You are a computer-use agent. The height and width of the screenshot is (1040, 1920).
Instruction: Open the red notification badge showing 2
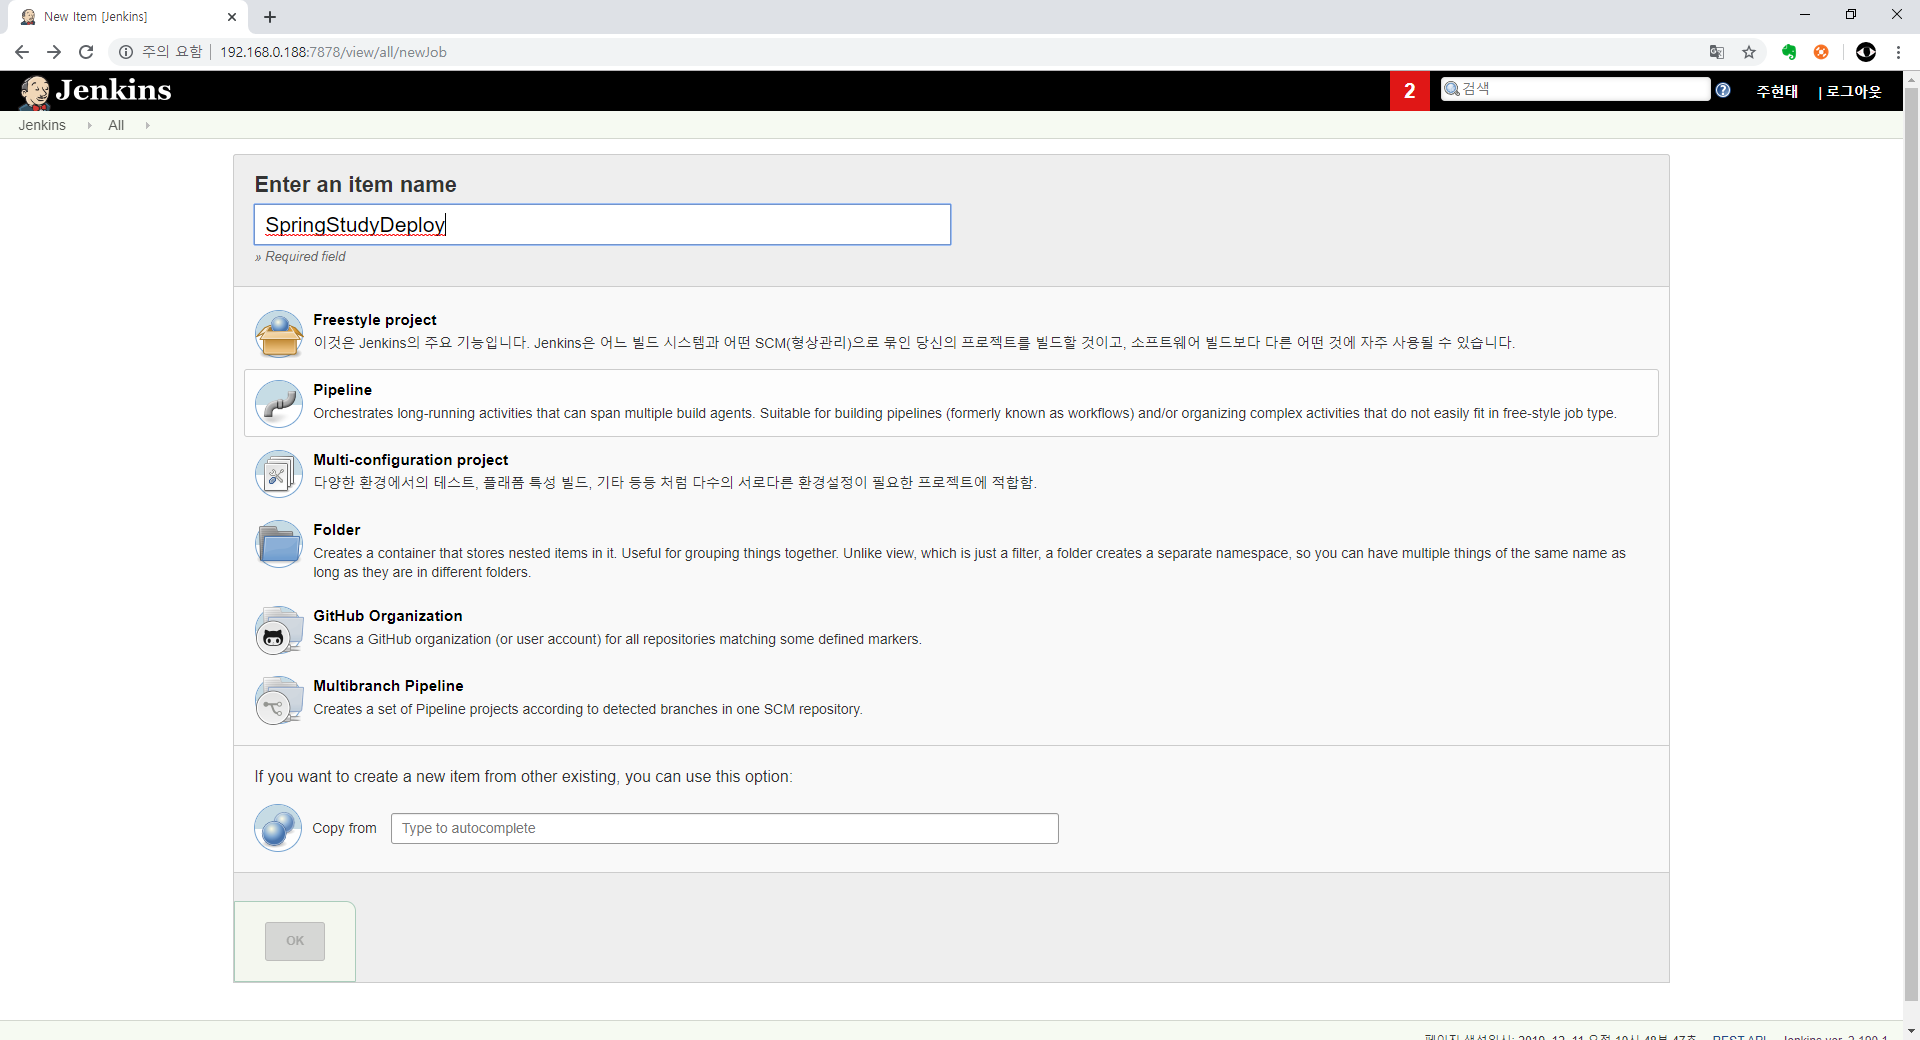pos(1410,91)
